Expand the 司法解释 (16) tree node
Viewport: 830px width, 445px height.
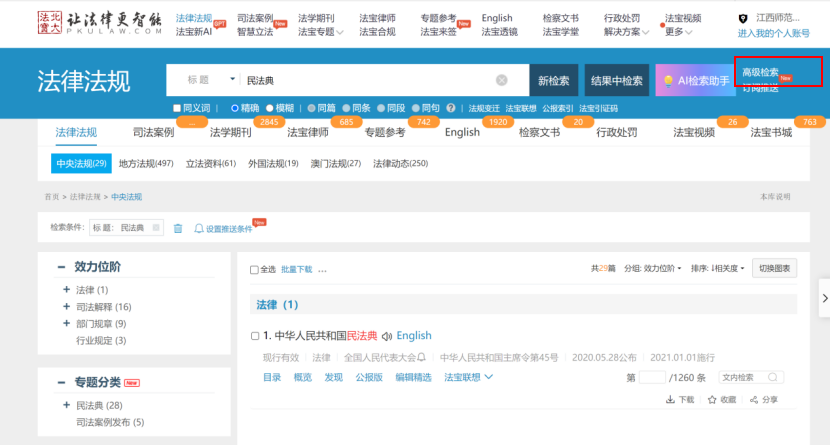click(x=66, y=306)
